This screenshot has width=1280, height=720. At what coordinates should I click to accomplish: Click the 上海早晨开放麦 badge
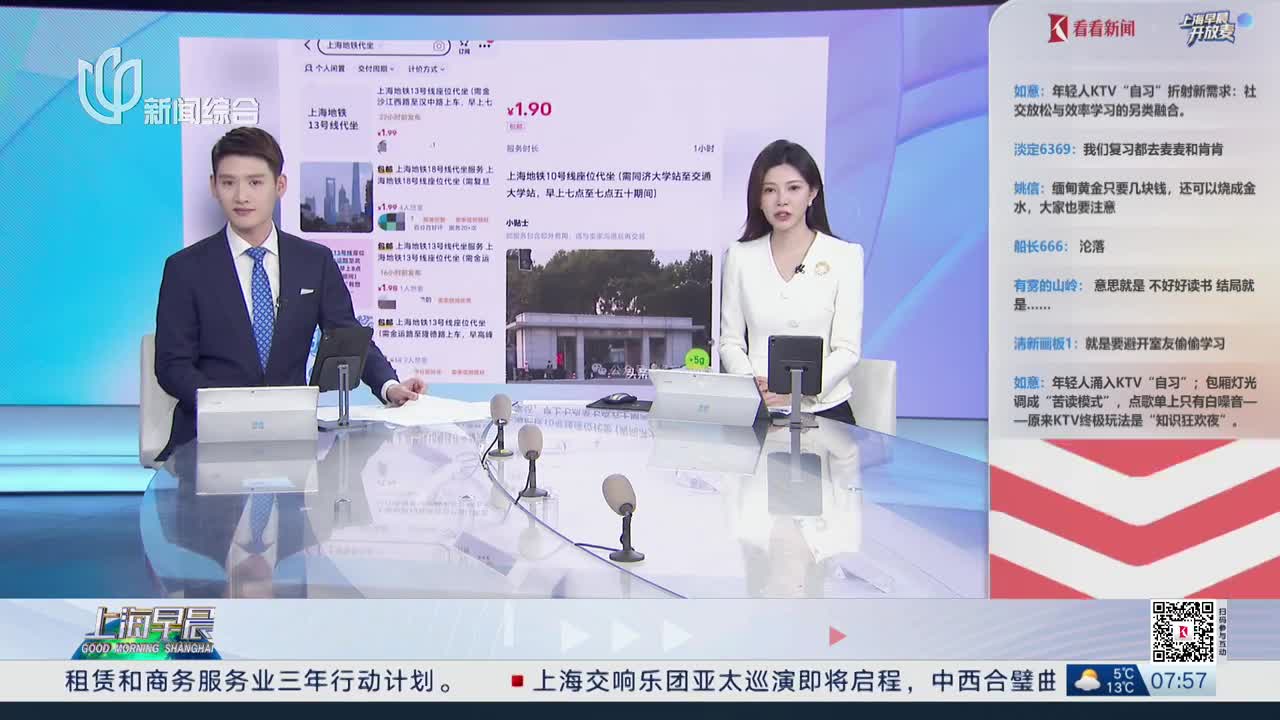[x=1212, y=28]
